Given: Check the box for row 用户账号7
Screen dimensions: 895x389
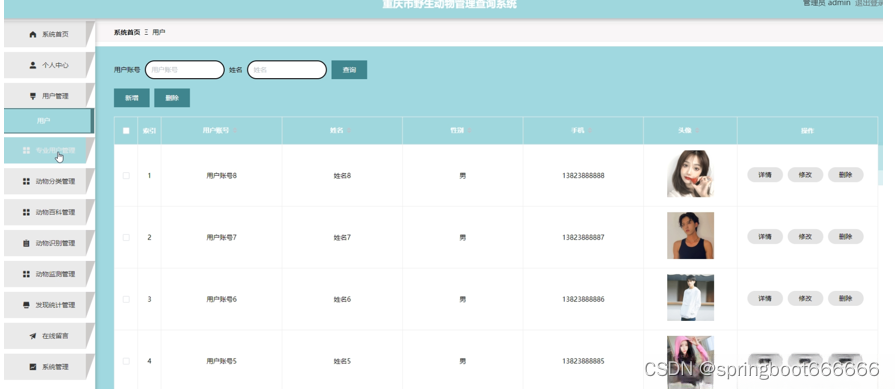Looking at the screenshot, I should click(x=126, y=237).
